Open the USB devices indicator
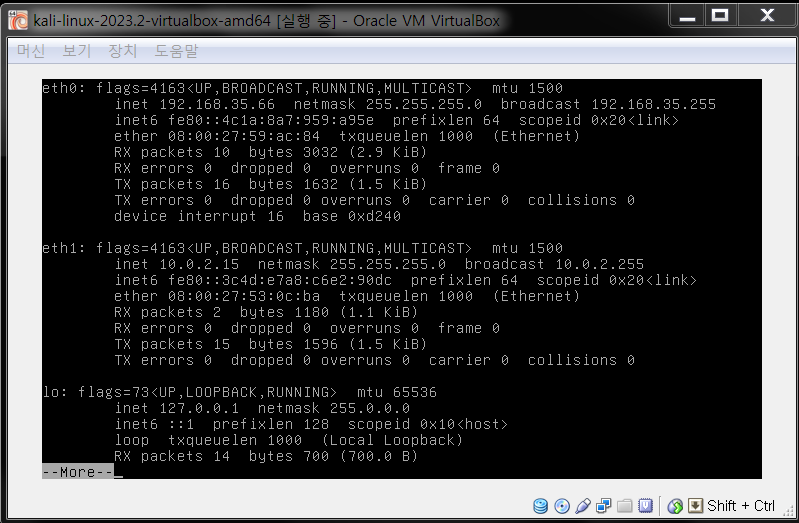 (x=582, y=506)
